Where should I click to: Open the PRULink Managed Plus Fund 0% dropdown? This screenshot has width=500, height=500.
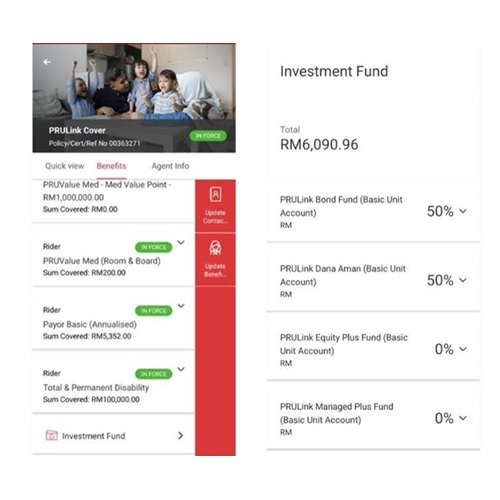click(x=451, y=418)
